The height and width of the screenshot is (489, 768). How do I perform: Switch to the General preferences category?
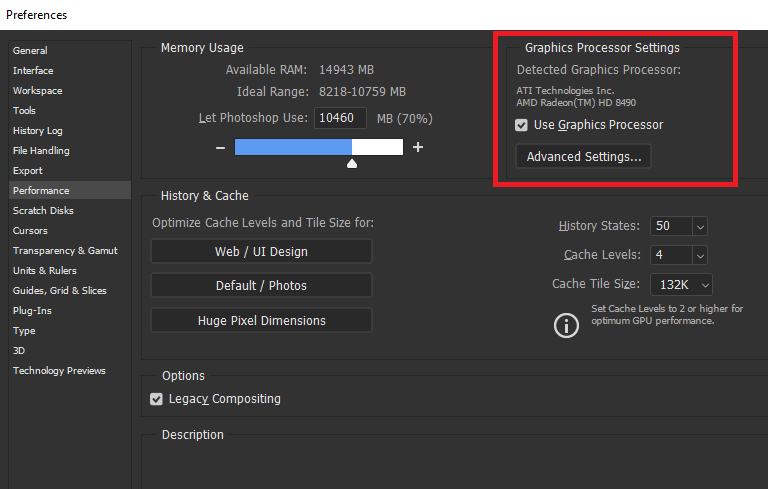click(x=30, y=50)
